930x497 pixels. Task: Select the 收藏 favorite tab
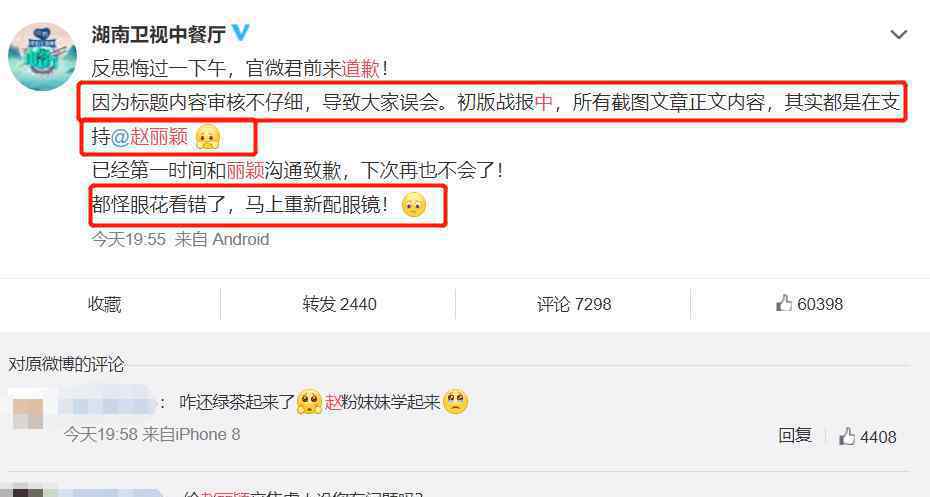104,304
